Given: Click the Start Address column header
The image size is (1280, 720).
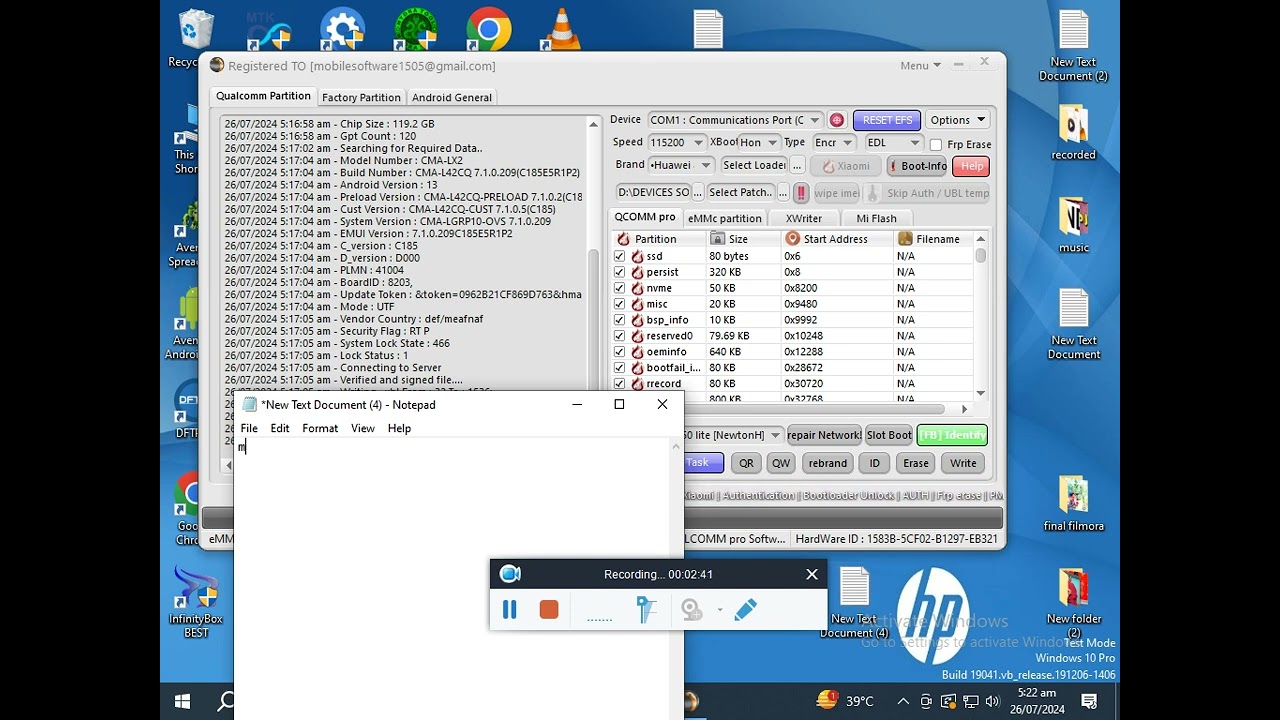Looking at the screenshot, I should (x=837, y=239).
